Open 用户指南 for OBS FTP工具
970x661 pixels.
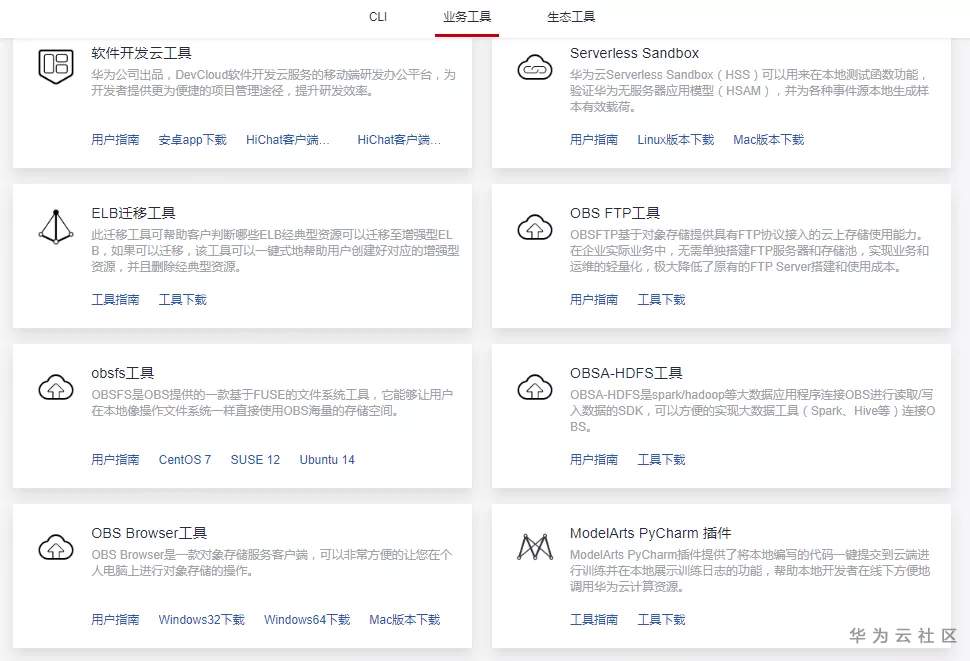594,300
